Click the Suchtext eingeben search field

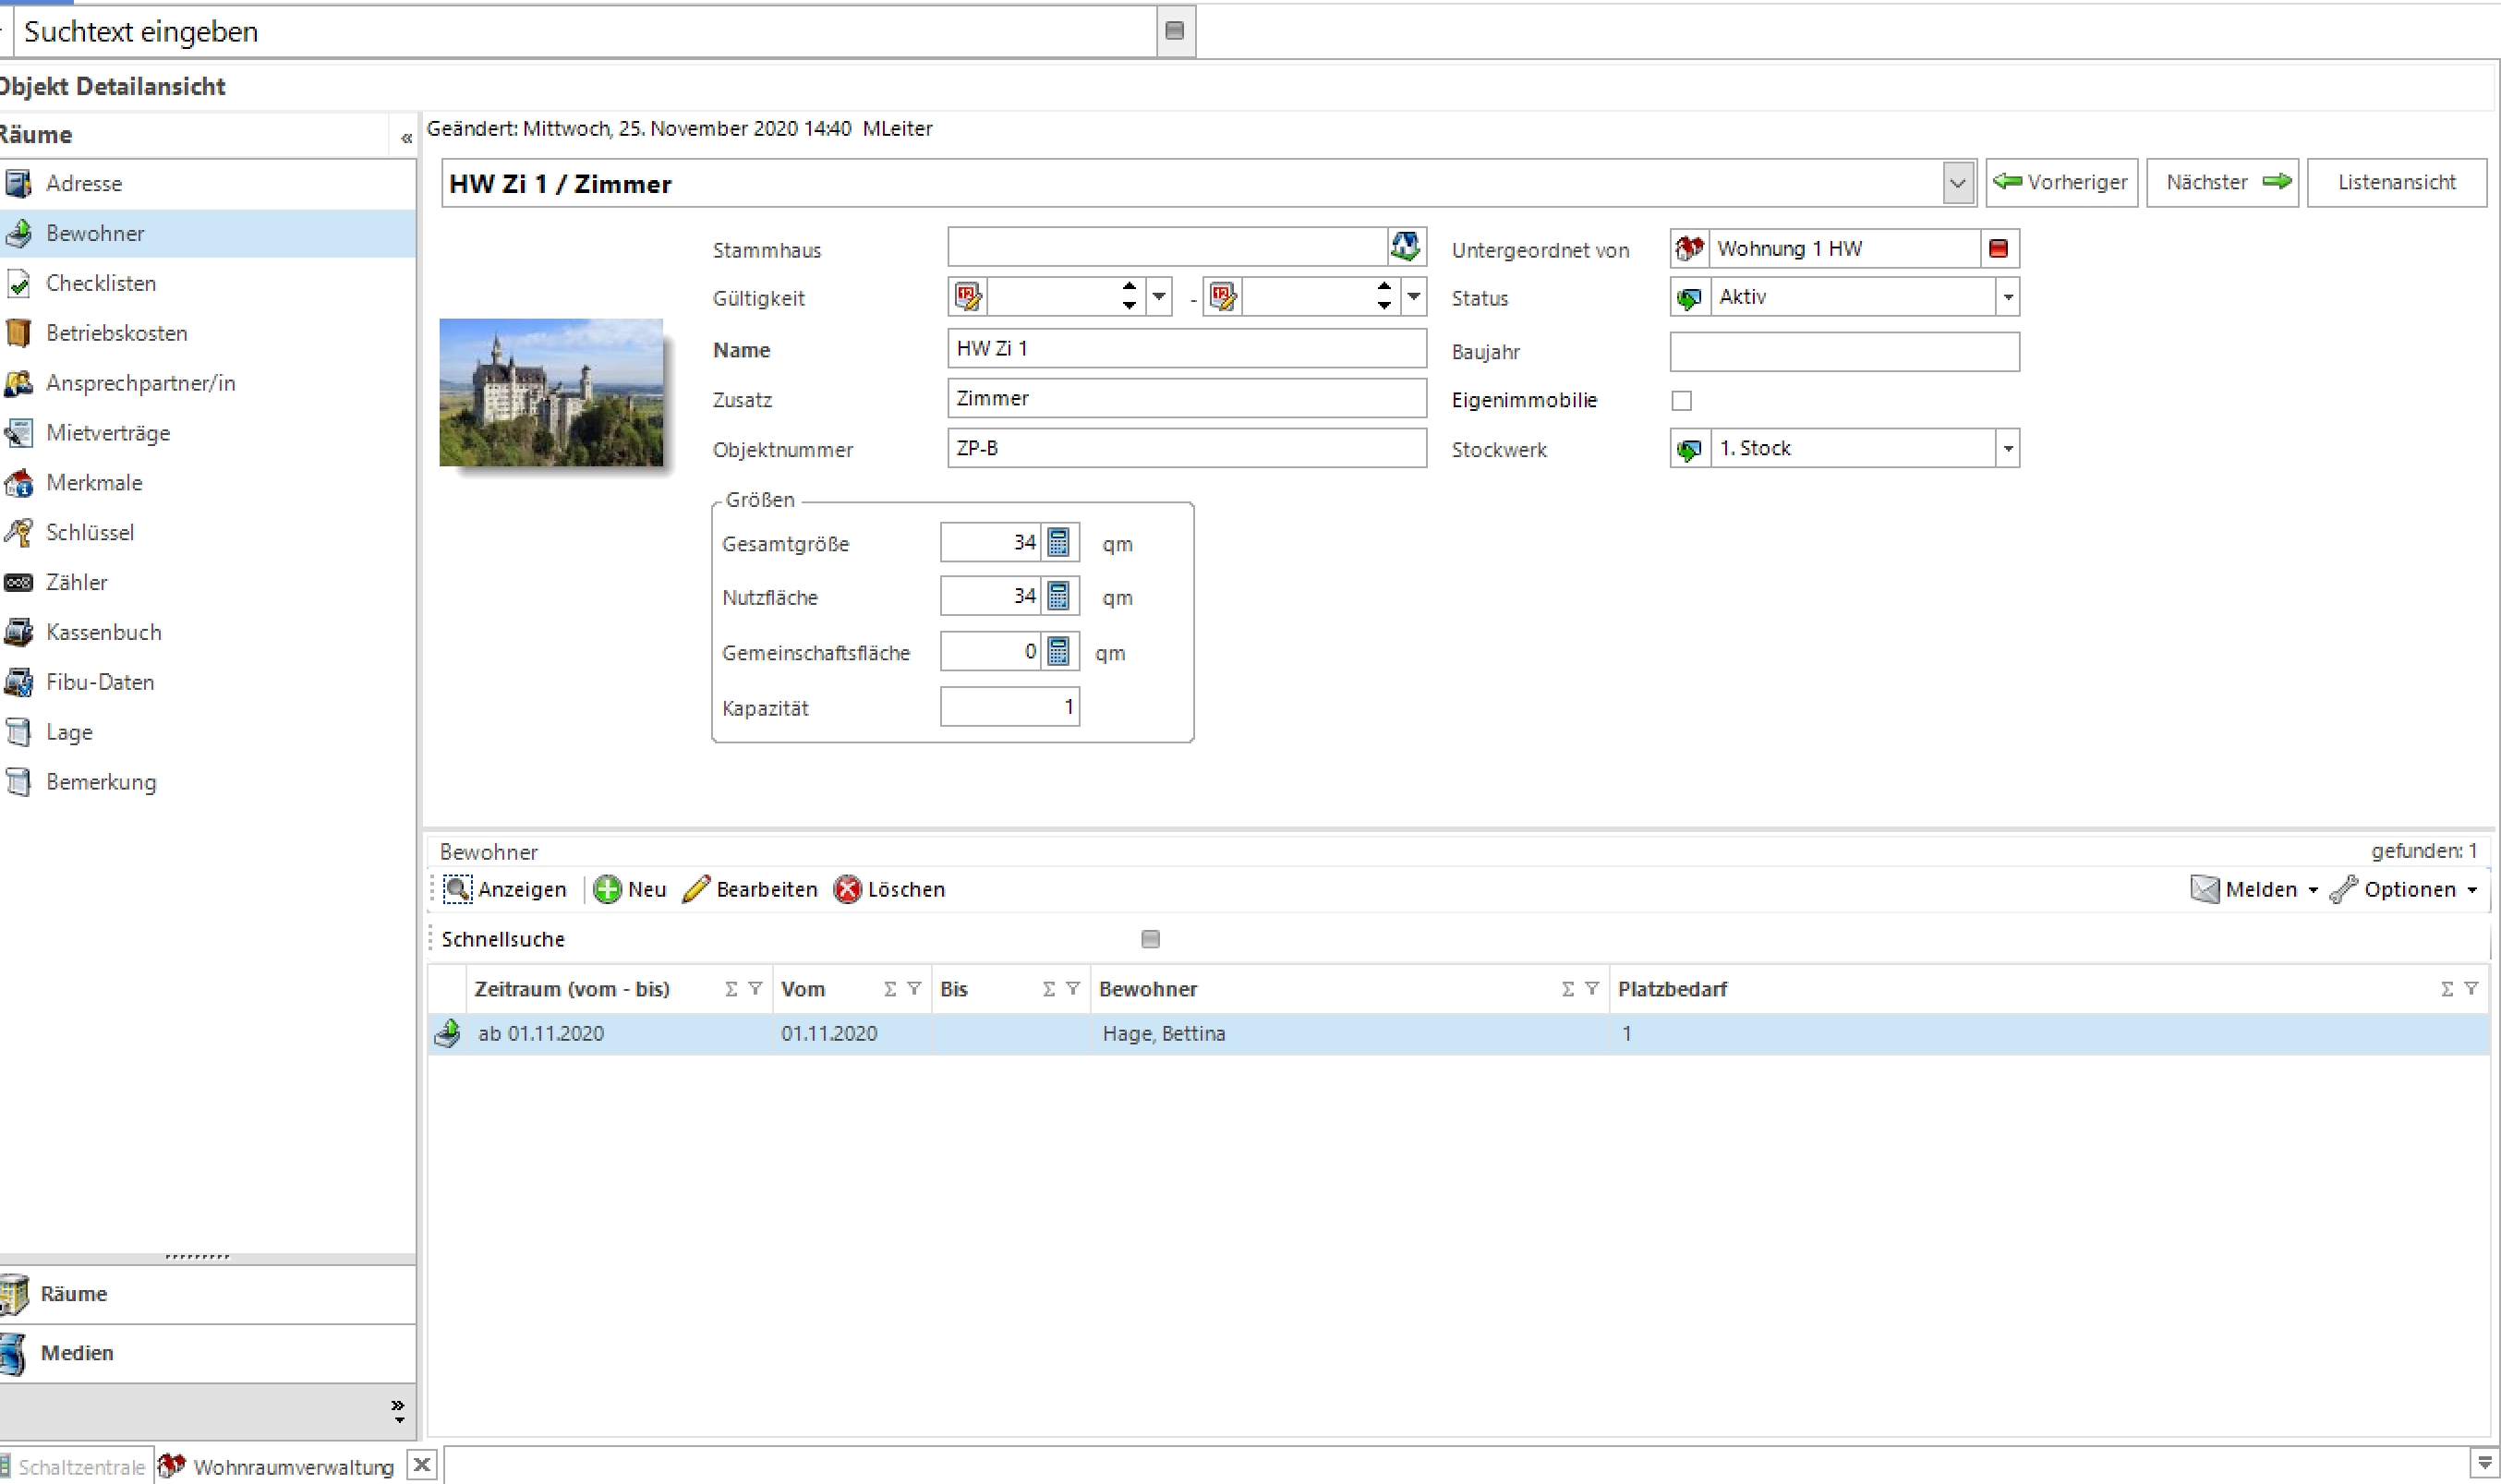click(585, 32)
